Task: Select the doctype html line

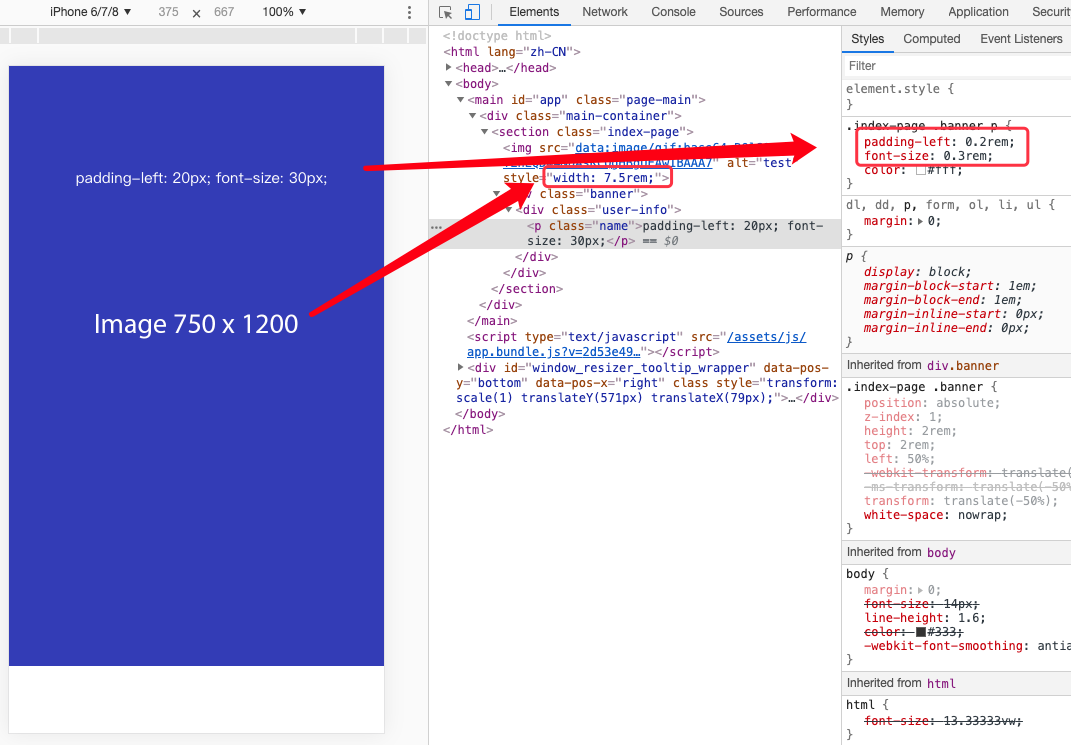Action: click(497, 36)
